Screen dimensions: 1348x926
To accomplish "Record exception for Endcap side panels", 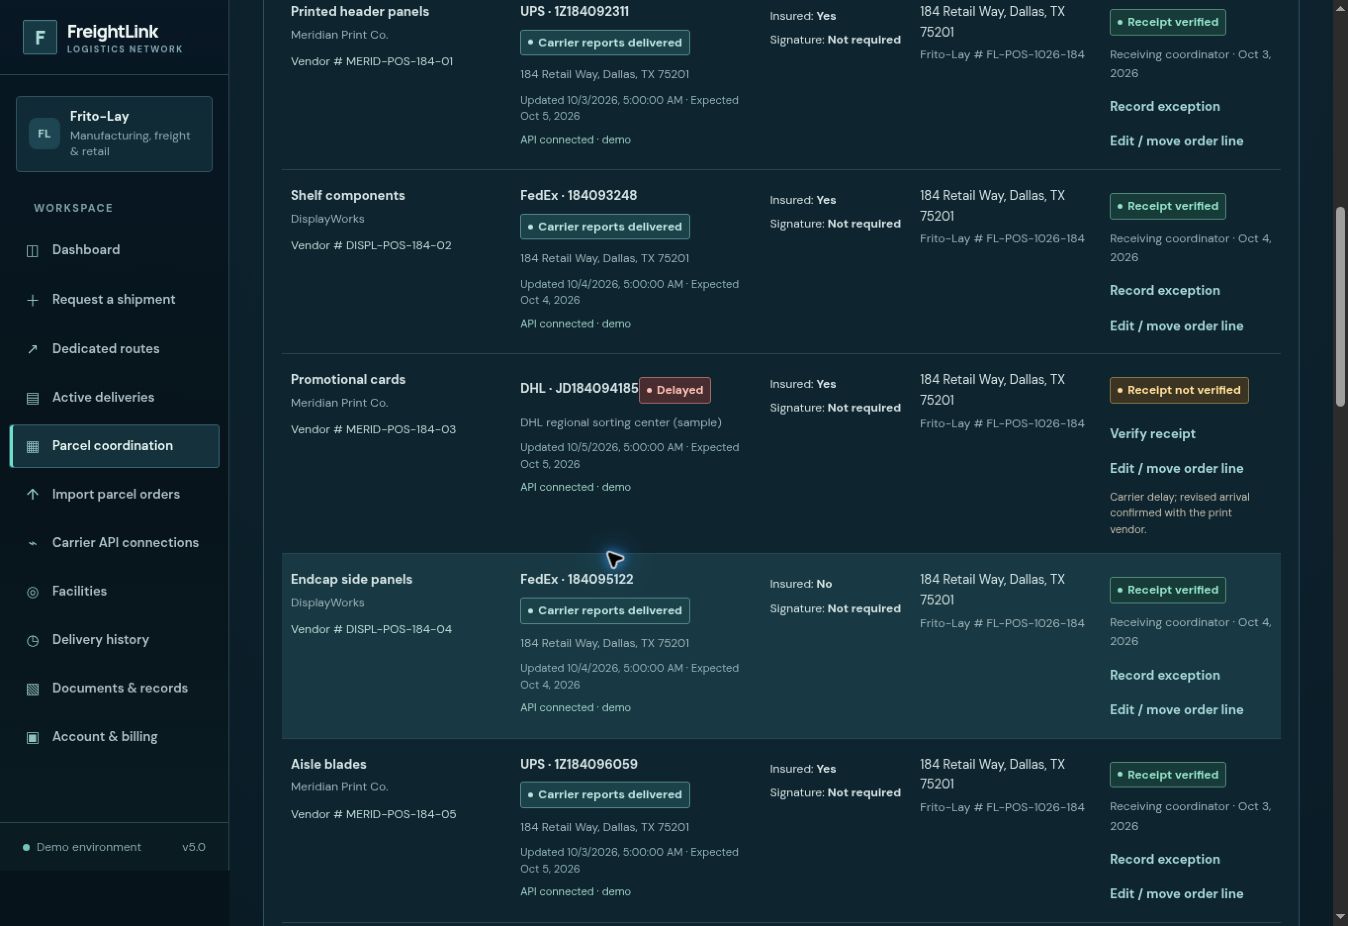I will [x=1164, y=676].
